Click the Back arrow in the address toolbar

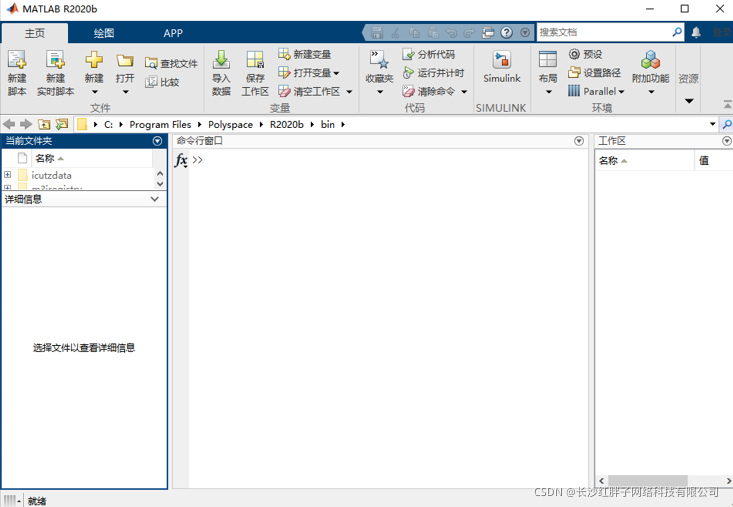9,124
